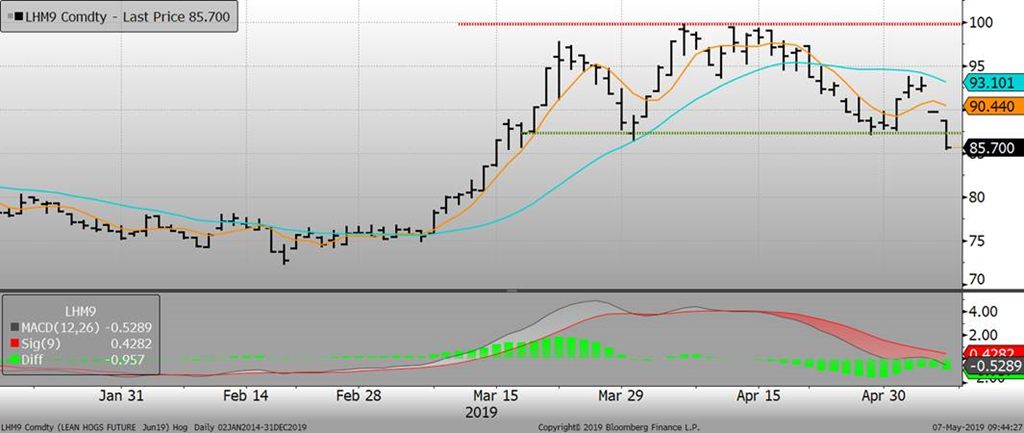
Task: Click the black 85.700 last price tag
Action: [x=989, y=148]
